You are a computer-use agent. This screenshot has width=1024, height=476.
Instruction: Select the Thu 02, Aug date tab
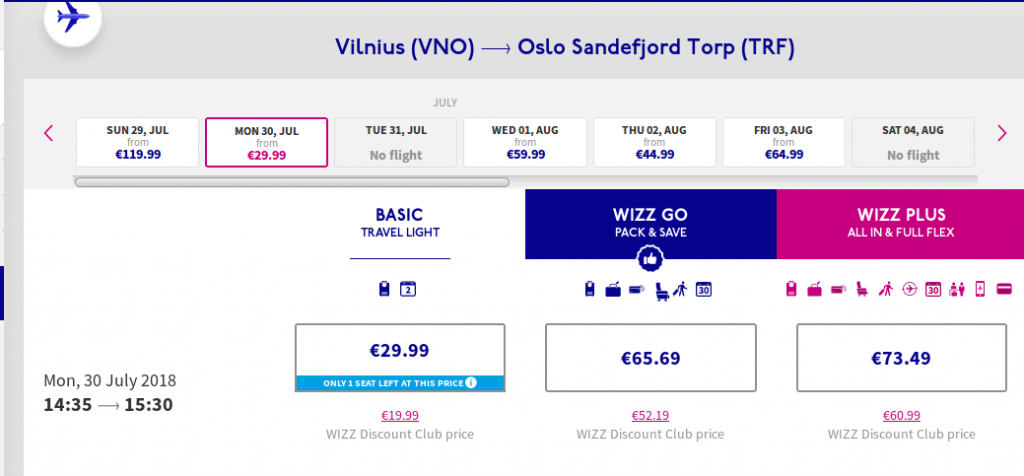[654, 142]
